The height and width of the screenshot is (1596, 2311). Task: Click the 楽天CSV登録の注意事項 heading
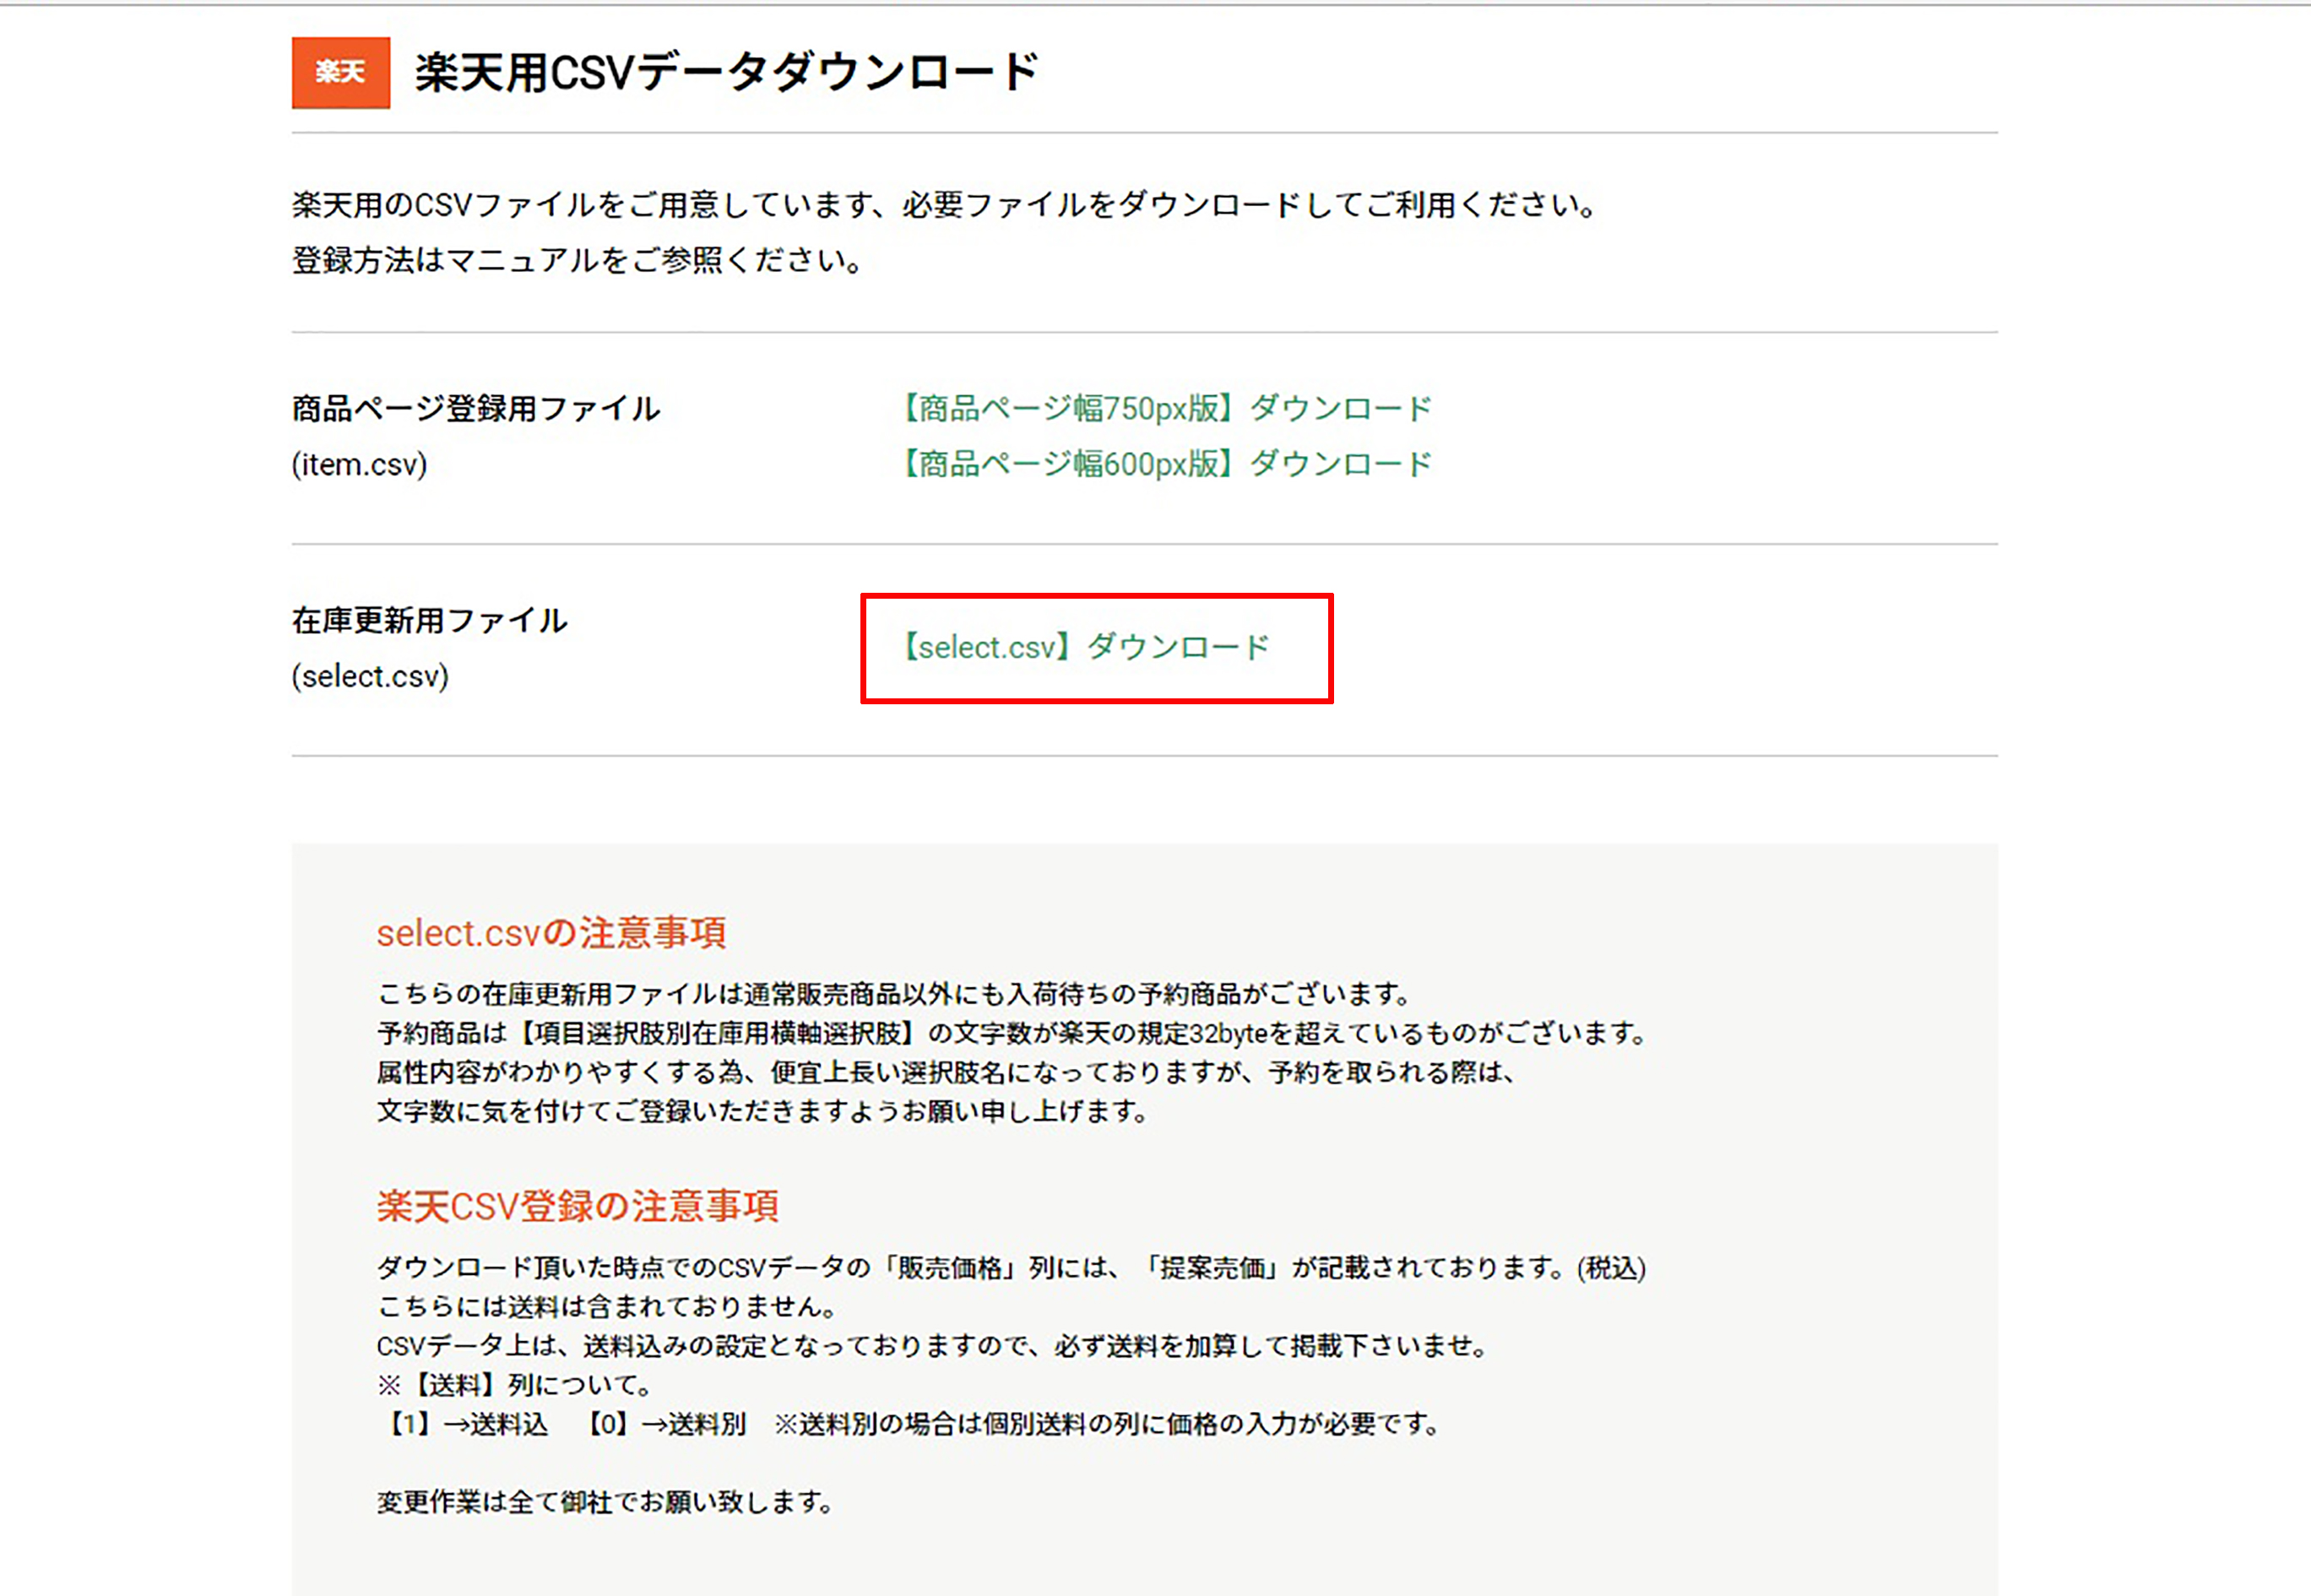pos(578,1206)
